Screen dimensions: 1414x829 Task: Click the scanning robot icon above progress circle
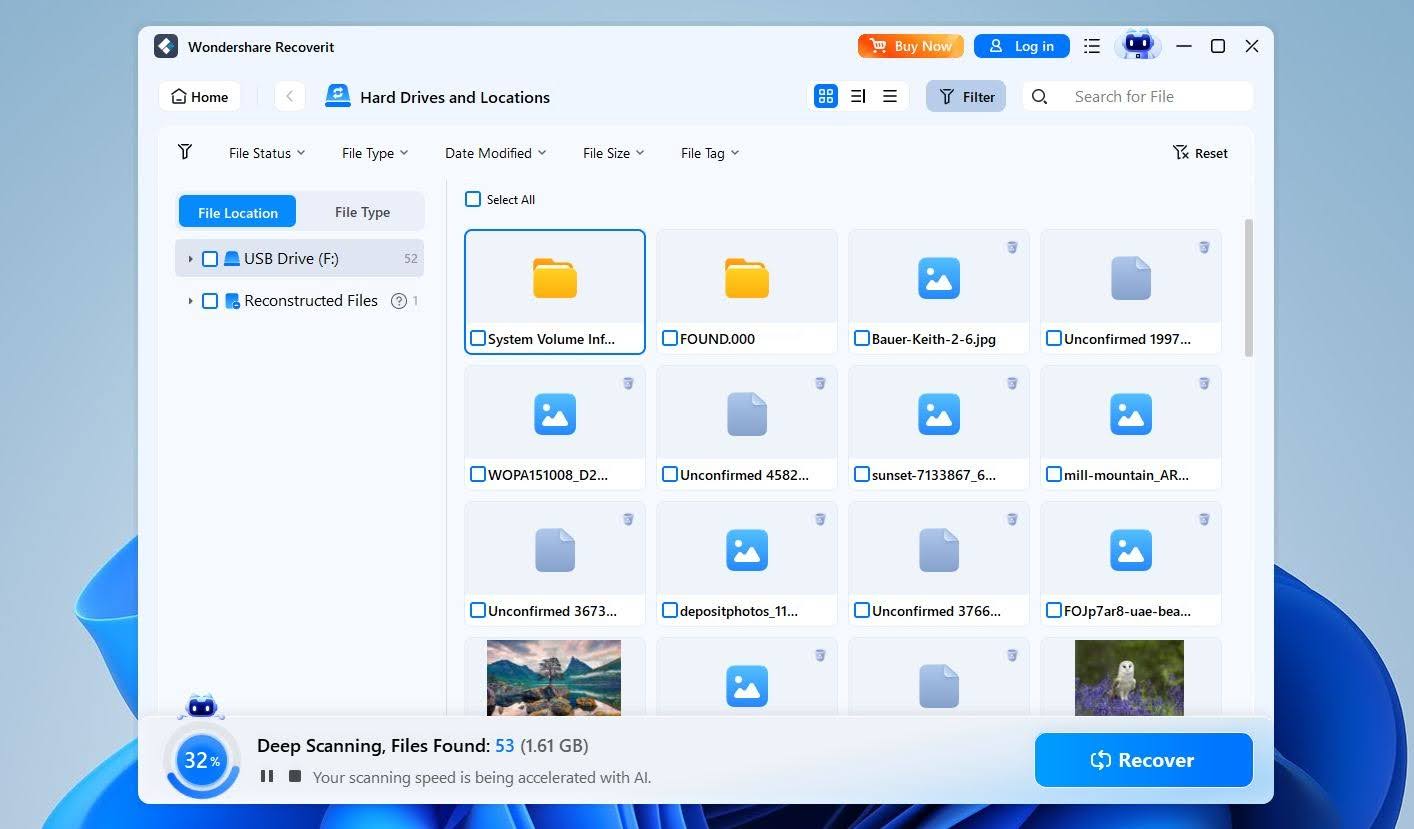(x=202, y=706)
